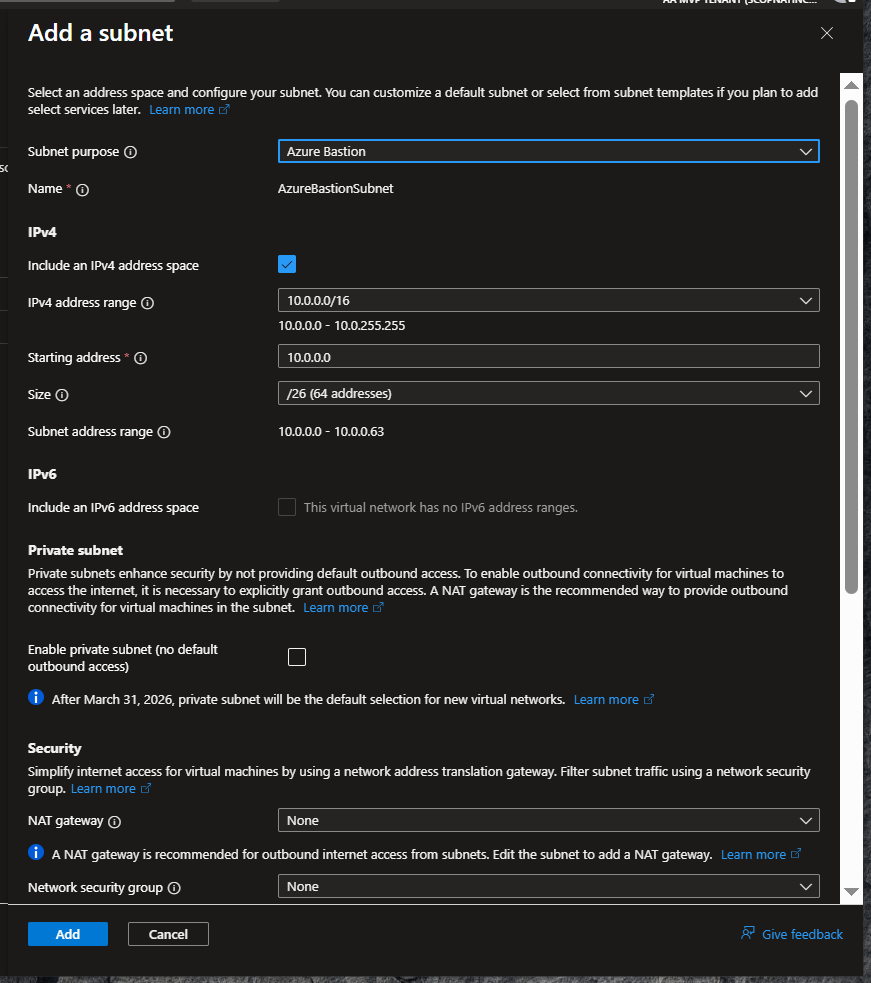Click the info icon next to Size
Image resolution: width=871 pixels, height=983 pixels.
coord(62,395)
